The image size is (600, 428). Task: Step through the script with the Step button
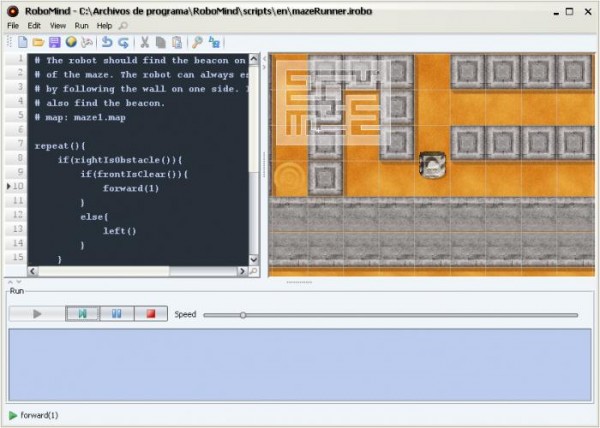pyautogui.click(x=82, y=314)
